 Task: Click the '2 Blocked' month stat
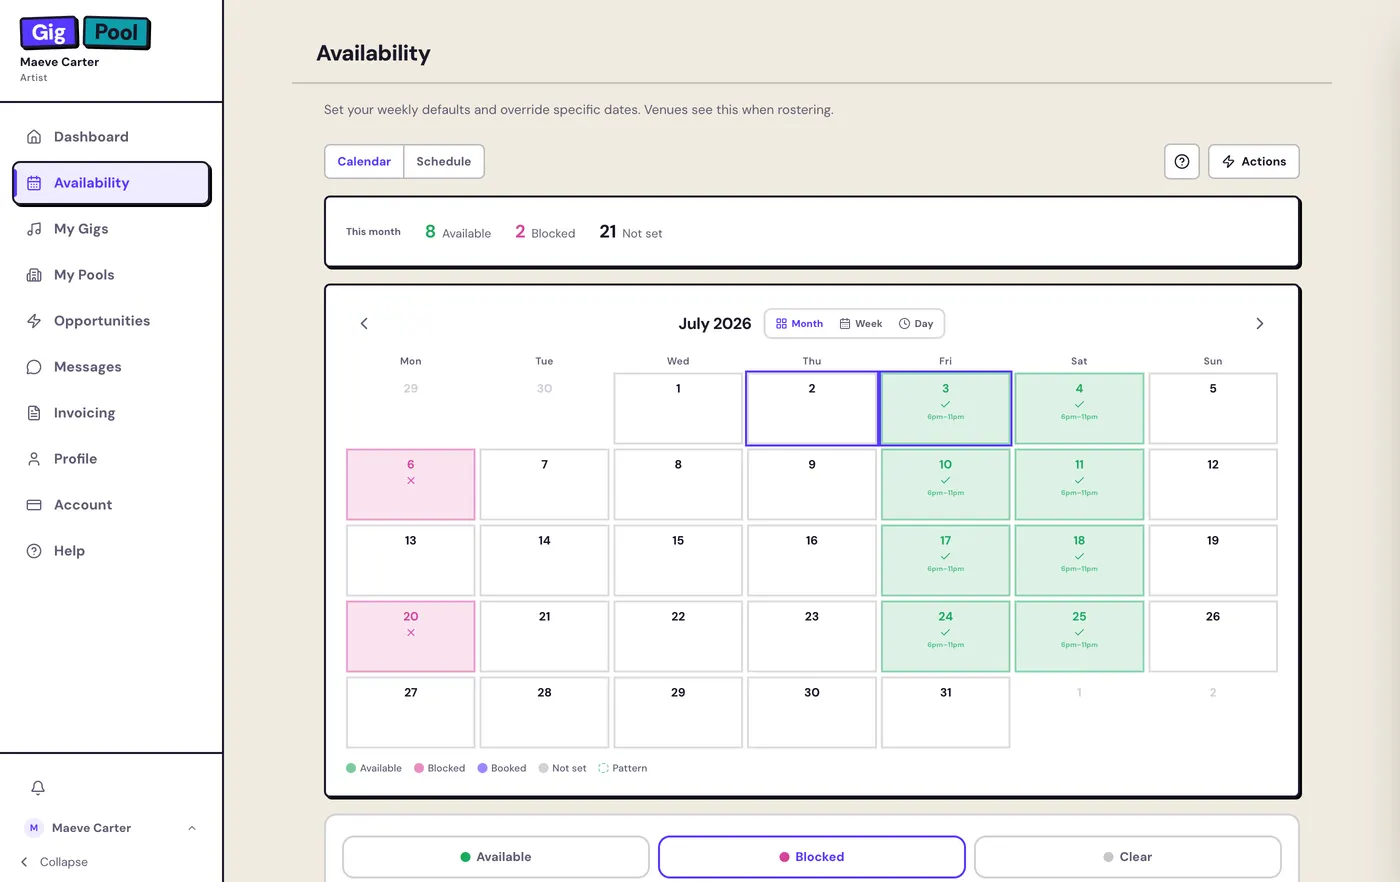[545, 232]
